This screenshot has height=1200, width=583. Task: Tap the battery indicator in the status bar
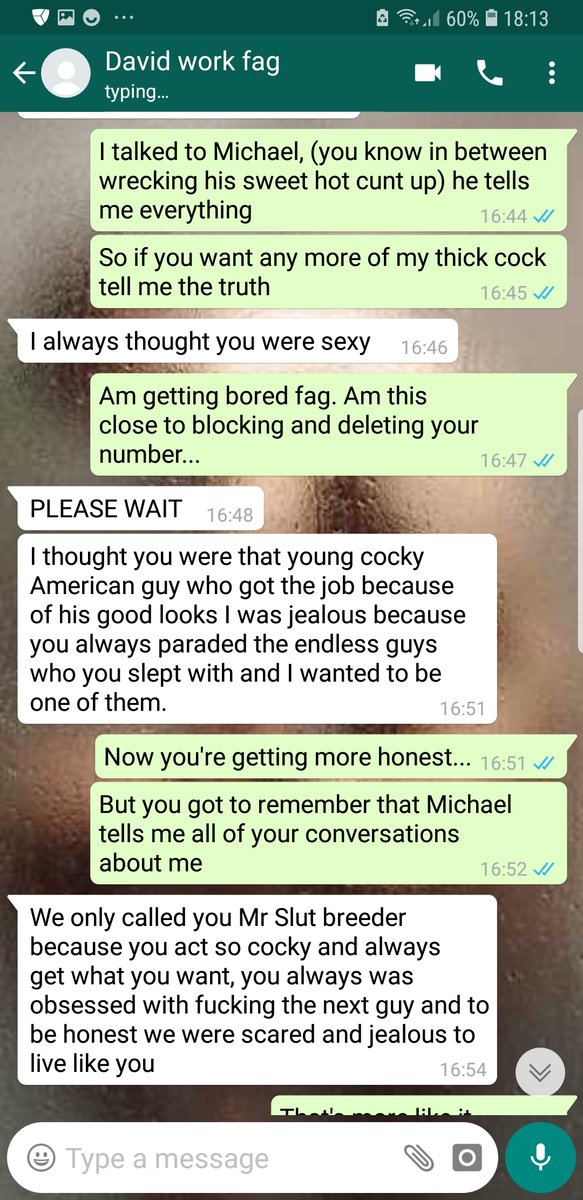coord(491,18)
